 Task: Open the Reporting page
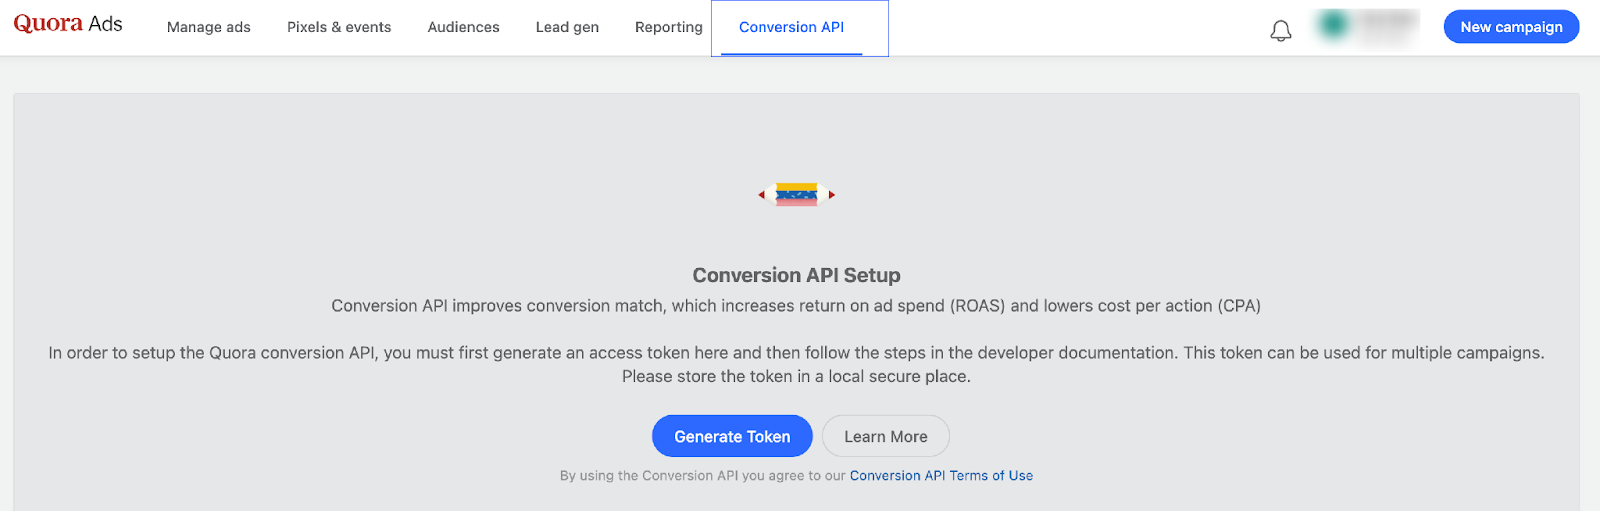(x=668, y=27)
